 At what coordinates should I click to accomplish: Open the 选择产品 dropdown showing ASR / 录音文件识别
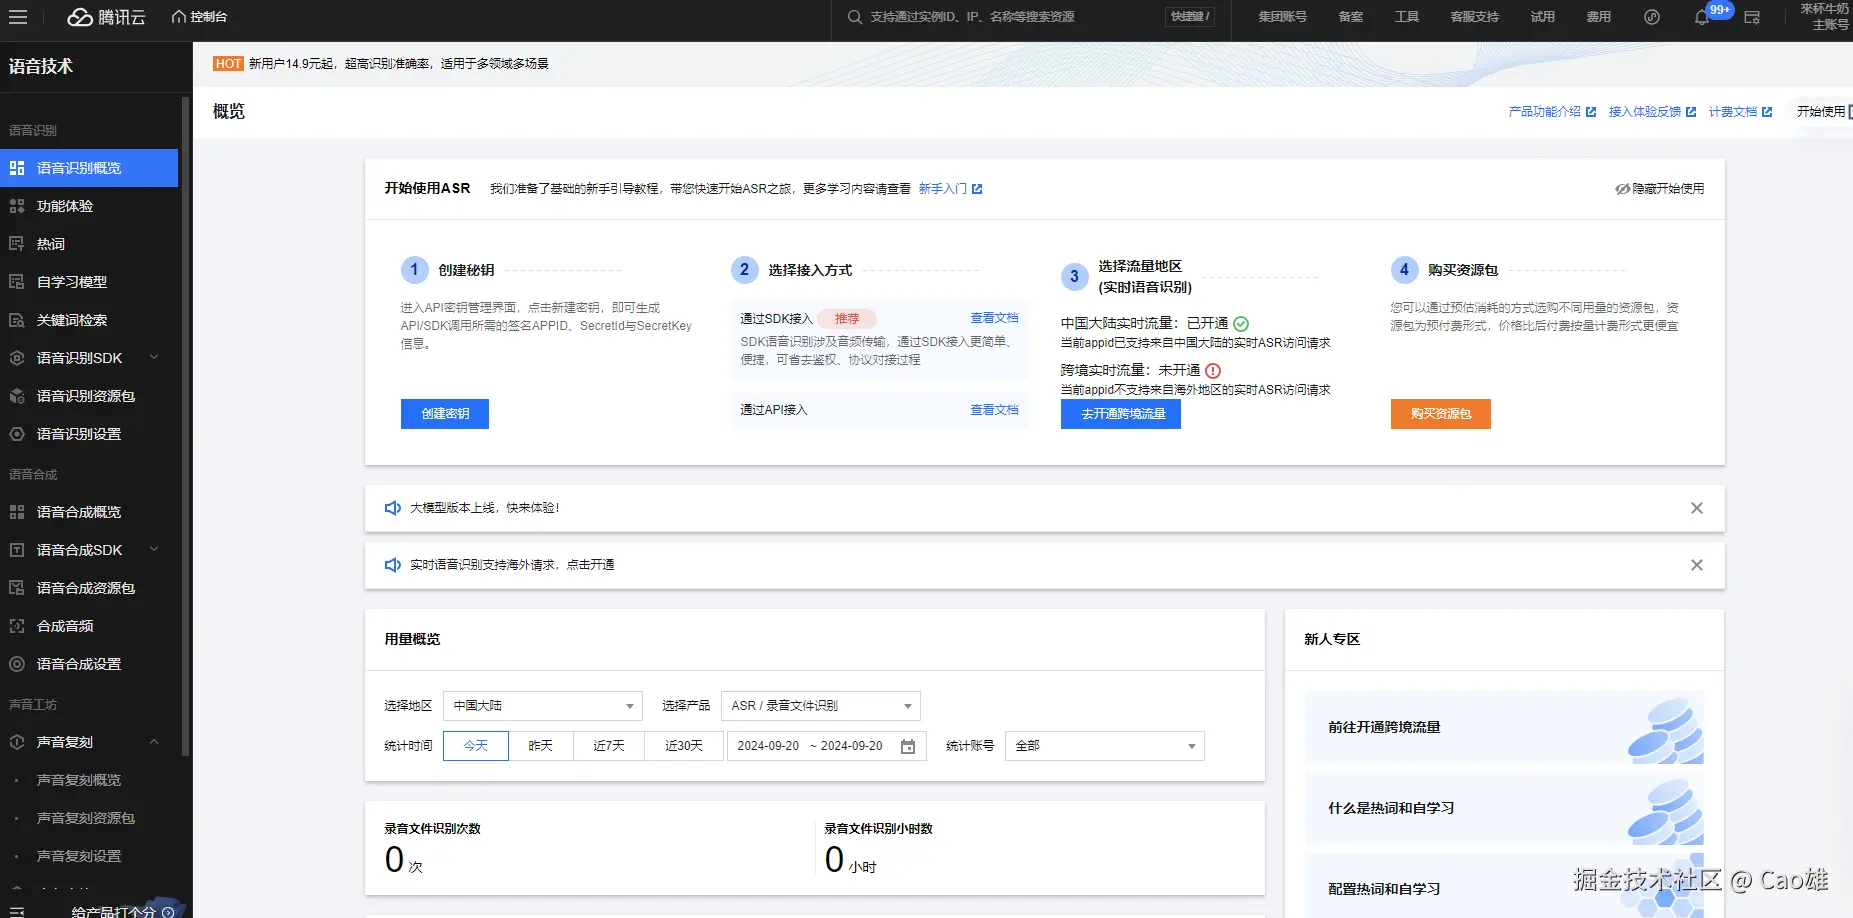(821, 706)
